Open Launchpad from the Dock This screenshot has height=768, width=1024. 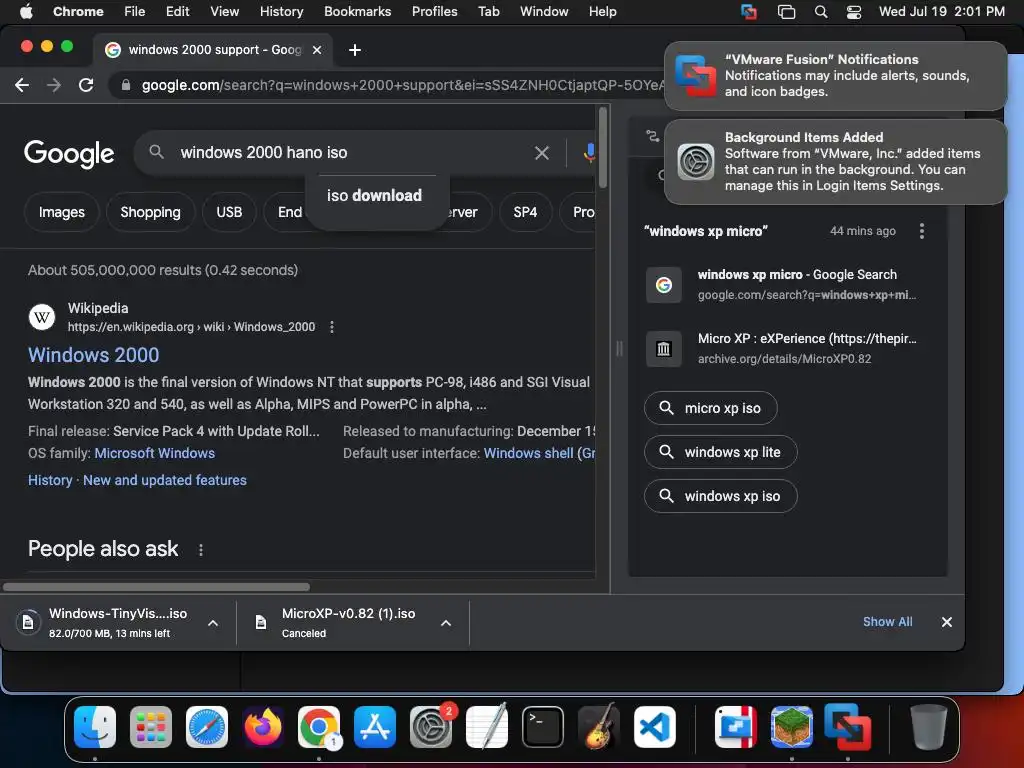[151, 726]
